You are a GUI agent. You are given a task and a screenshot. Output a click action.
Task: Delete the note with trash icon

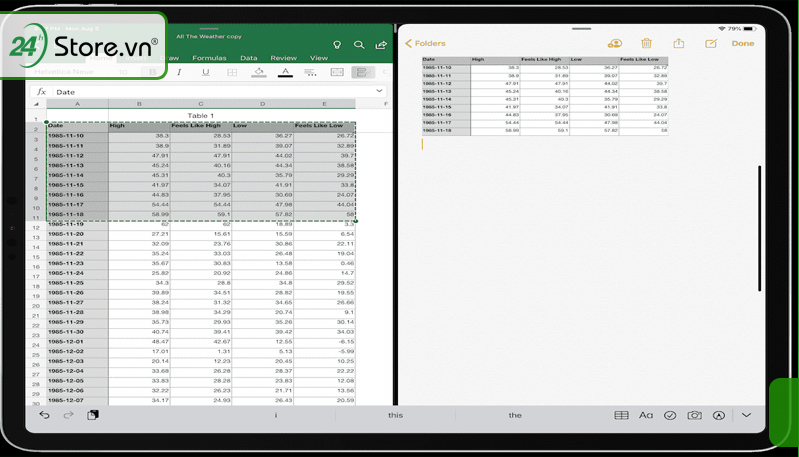(x=647, y=43)
